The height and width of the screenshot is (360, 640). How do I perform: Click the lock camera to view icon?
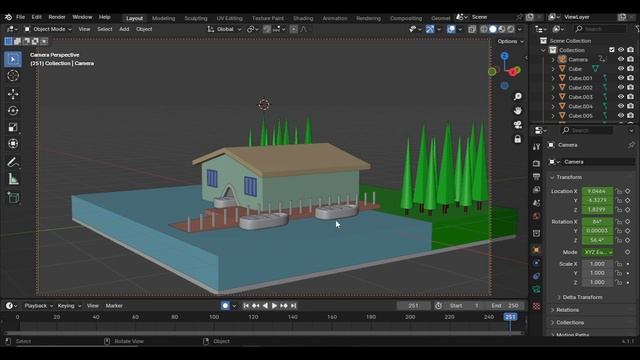pyautogui.click(x=518, y=139)
